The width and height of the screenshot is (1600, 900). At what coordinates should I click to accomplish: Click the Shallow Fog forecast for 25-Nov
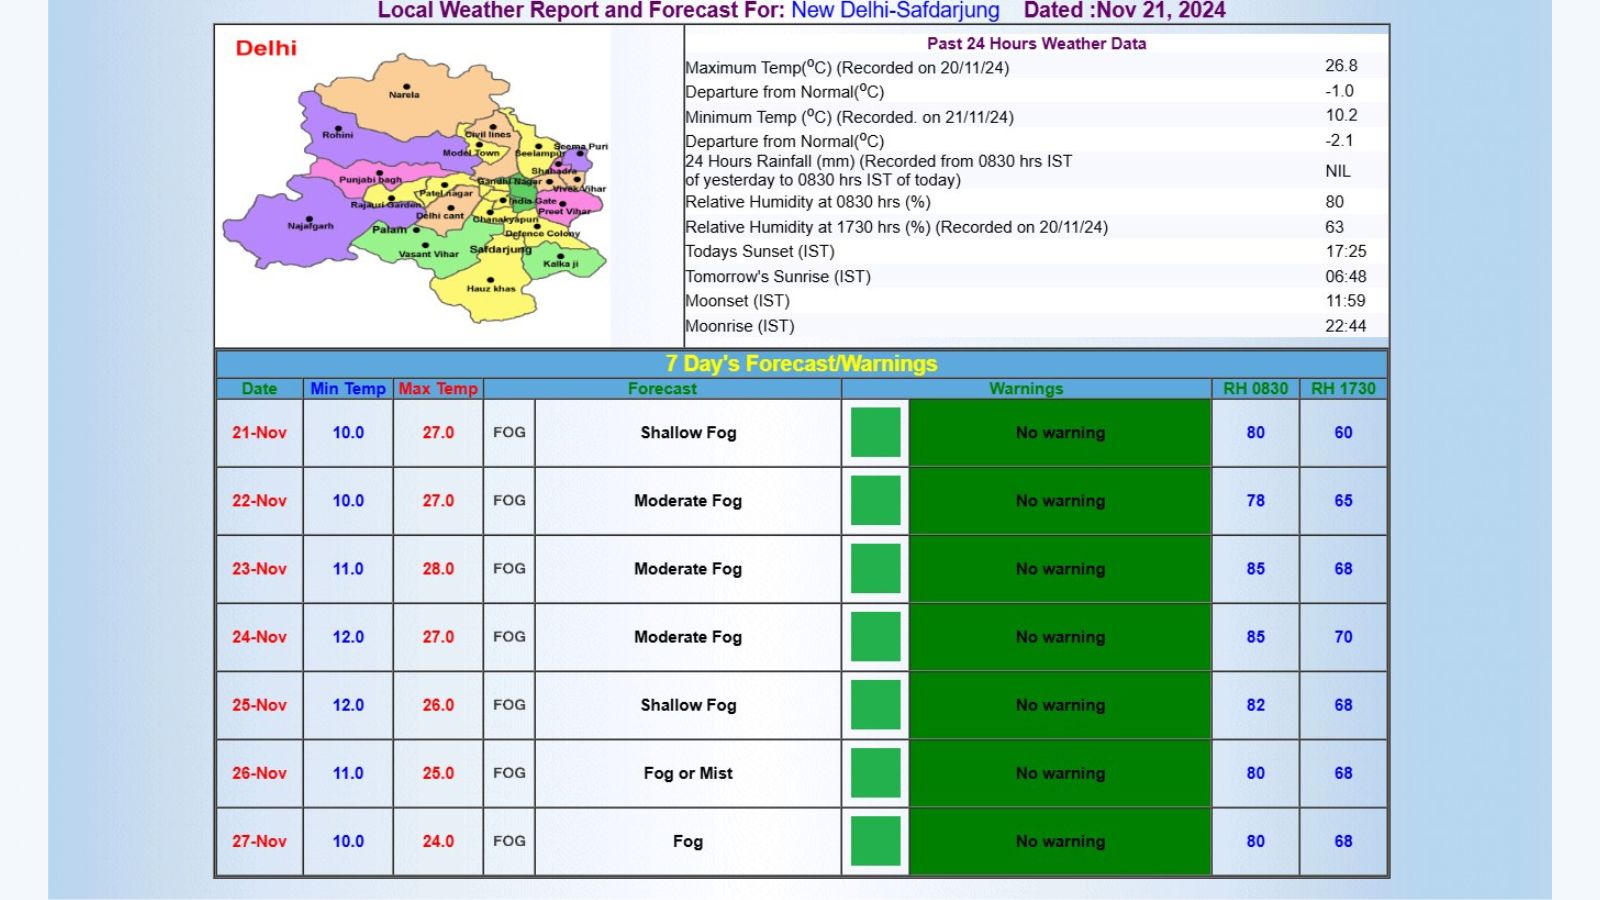click(x=688, y=705)
